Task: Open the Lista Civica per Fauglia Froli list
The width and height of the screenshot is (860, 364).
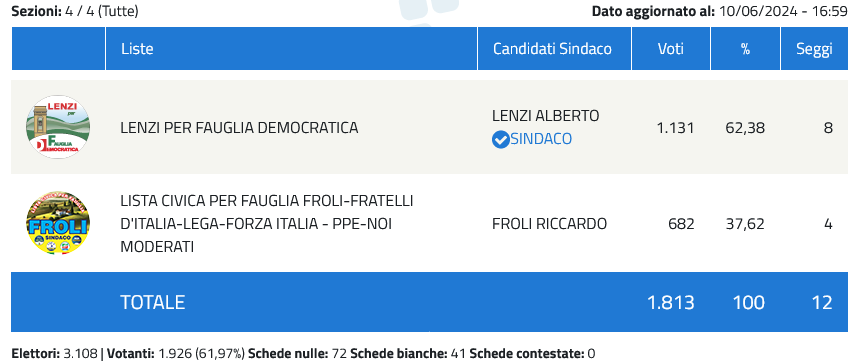Action: pos(267,224)
